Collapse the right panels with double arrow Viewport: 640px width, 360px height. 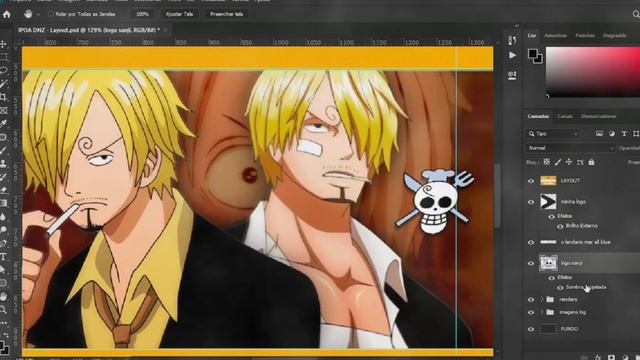[517, 26]
